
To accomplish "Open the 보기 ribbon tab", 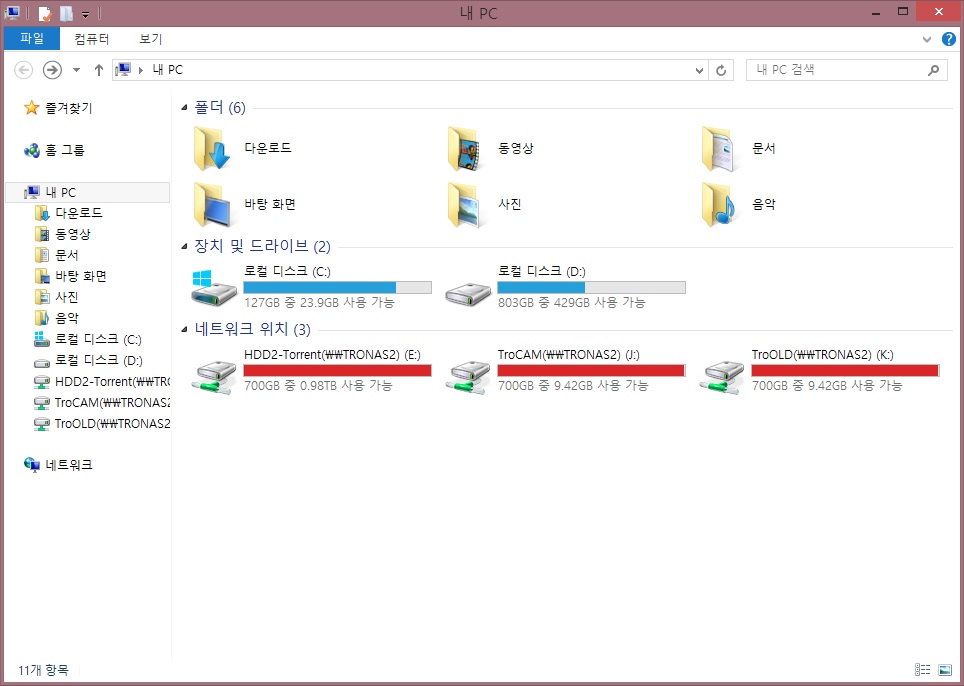I will point(151,39).
